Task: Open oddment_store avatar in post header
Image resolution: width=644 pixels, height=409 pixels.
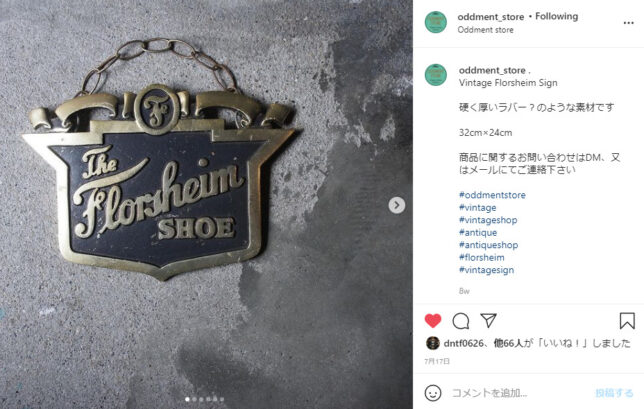Action: click(x=436, y=22)
